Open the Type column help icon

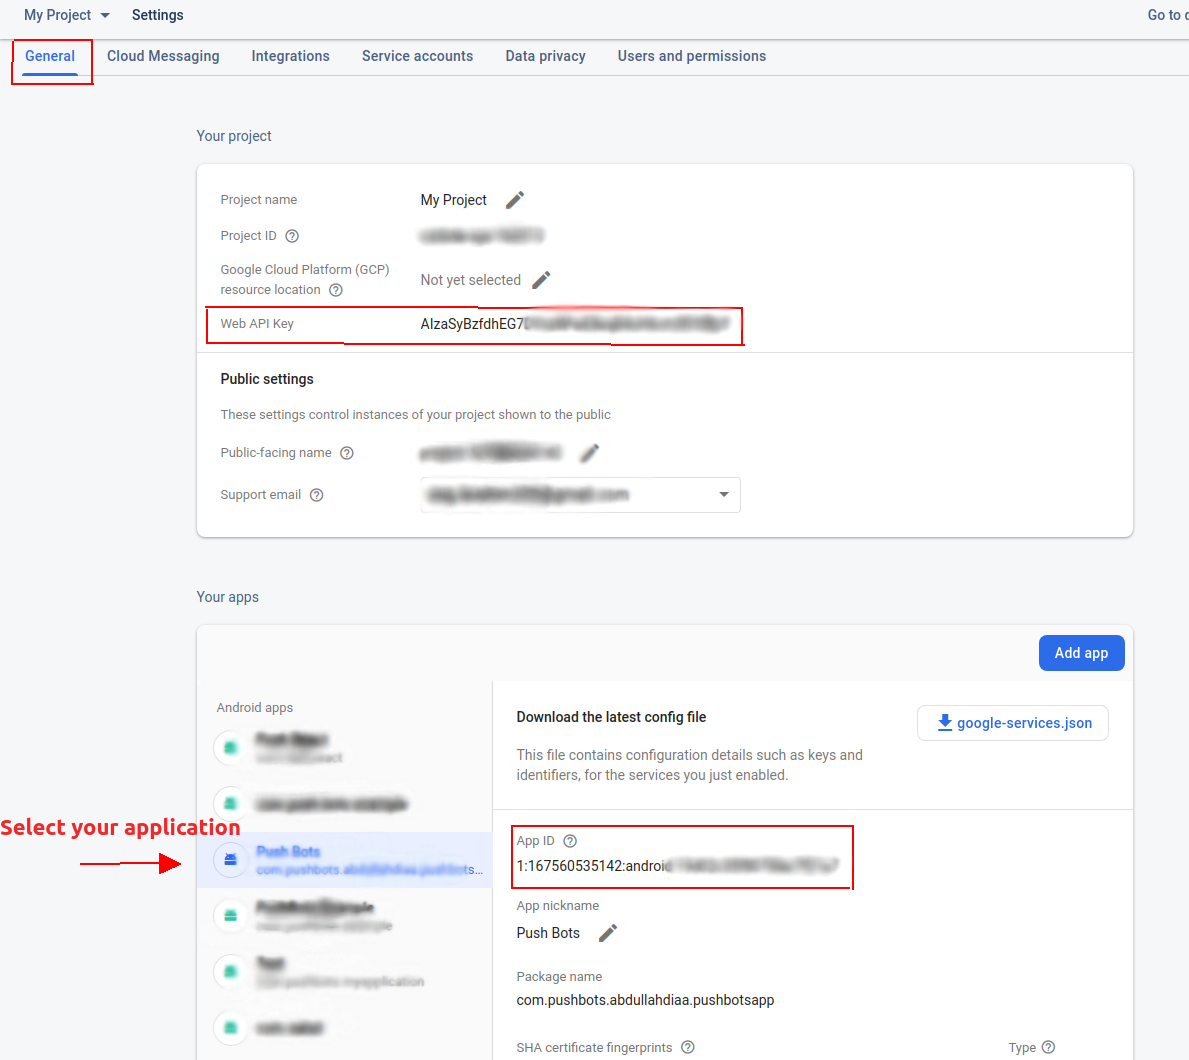[x=1049, y=1047]
